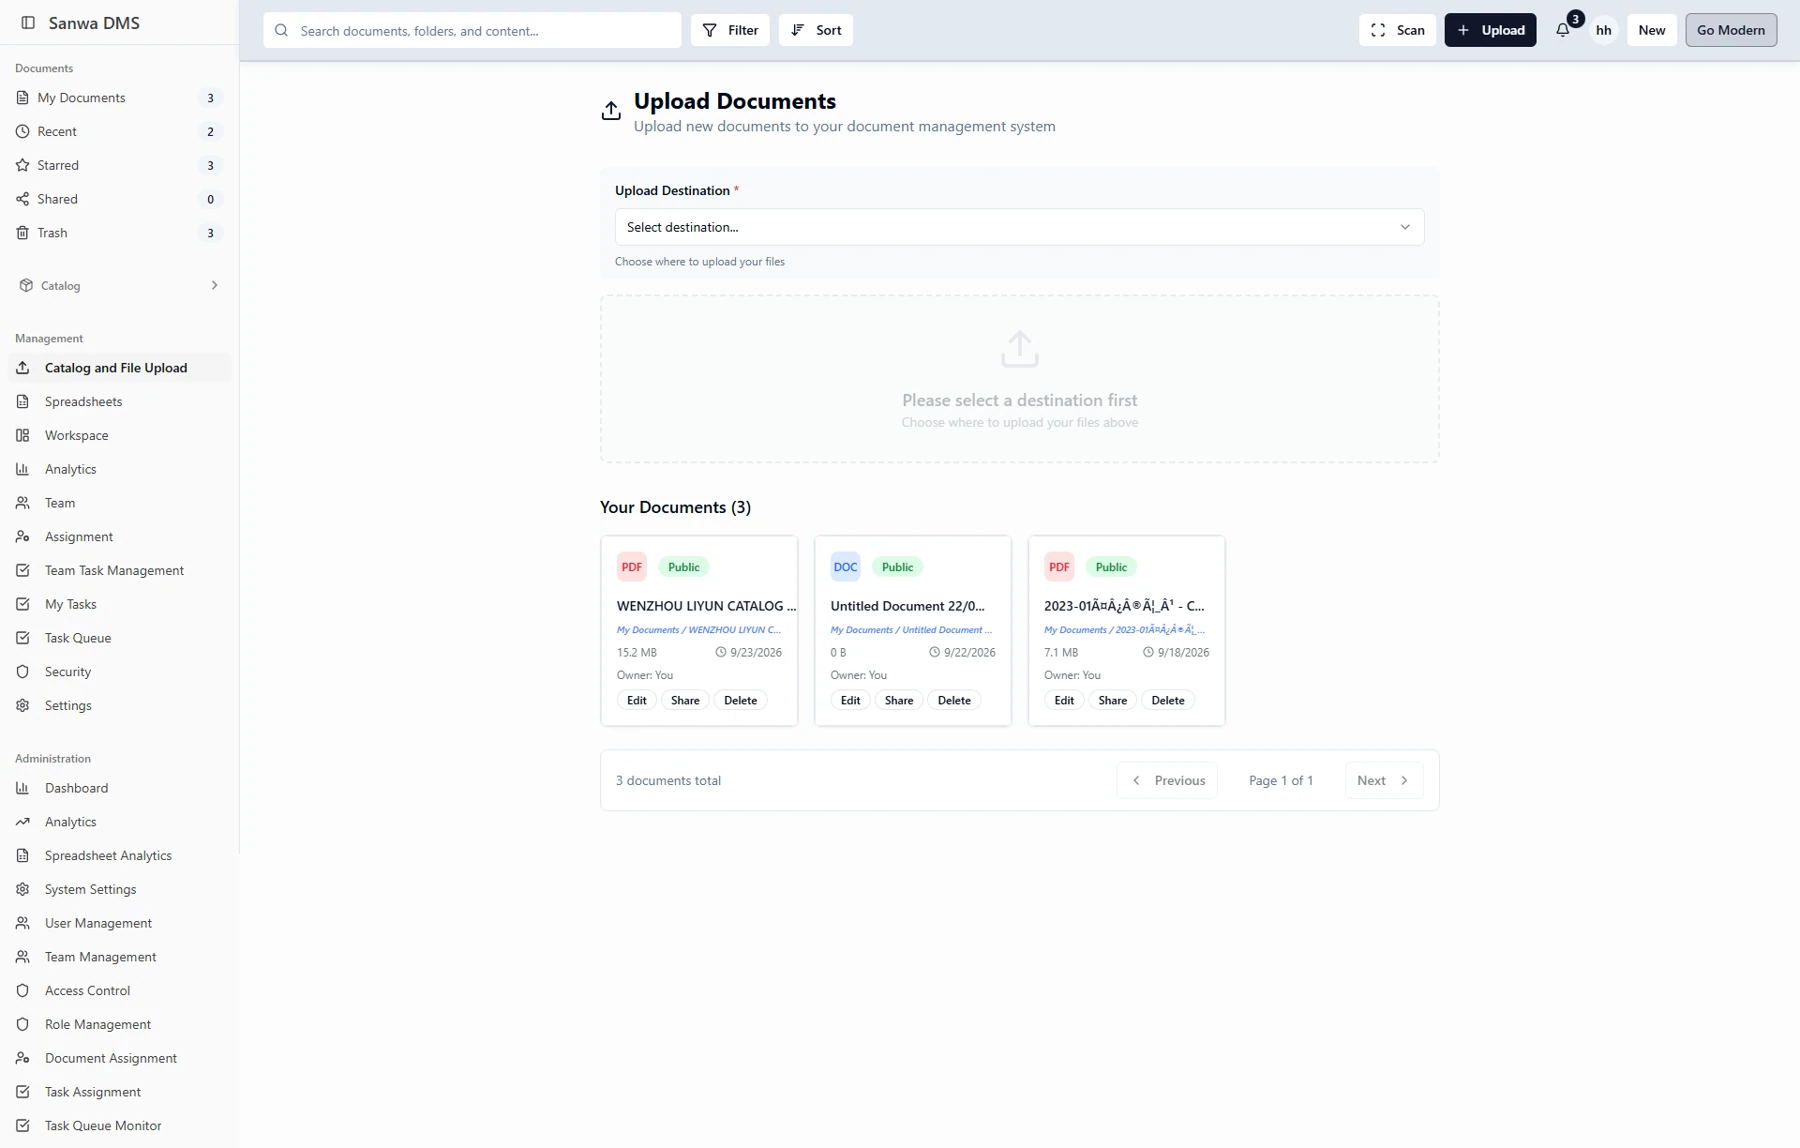Open the Upload Destination dropdown
Screen dimensions: 1800x1148
[1019, 227]
